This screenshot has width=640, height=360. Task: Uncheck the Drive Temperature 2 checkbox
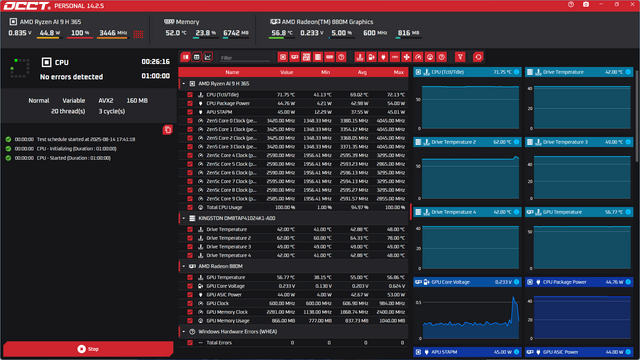point(190,238)
